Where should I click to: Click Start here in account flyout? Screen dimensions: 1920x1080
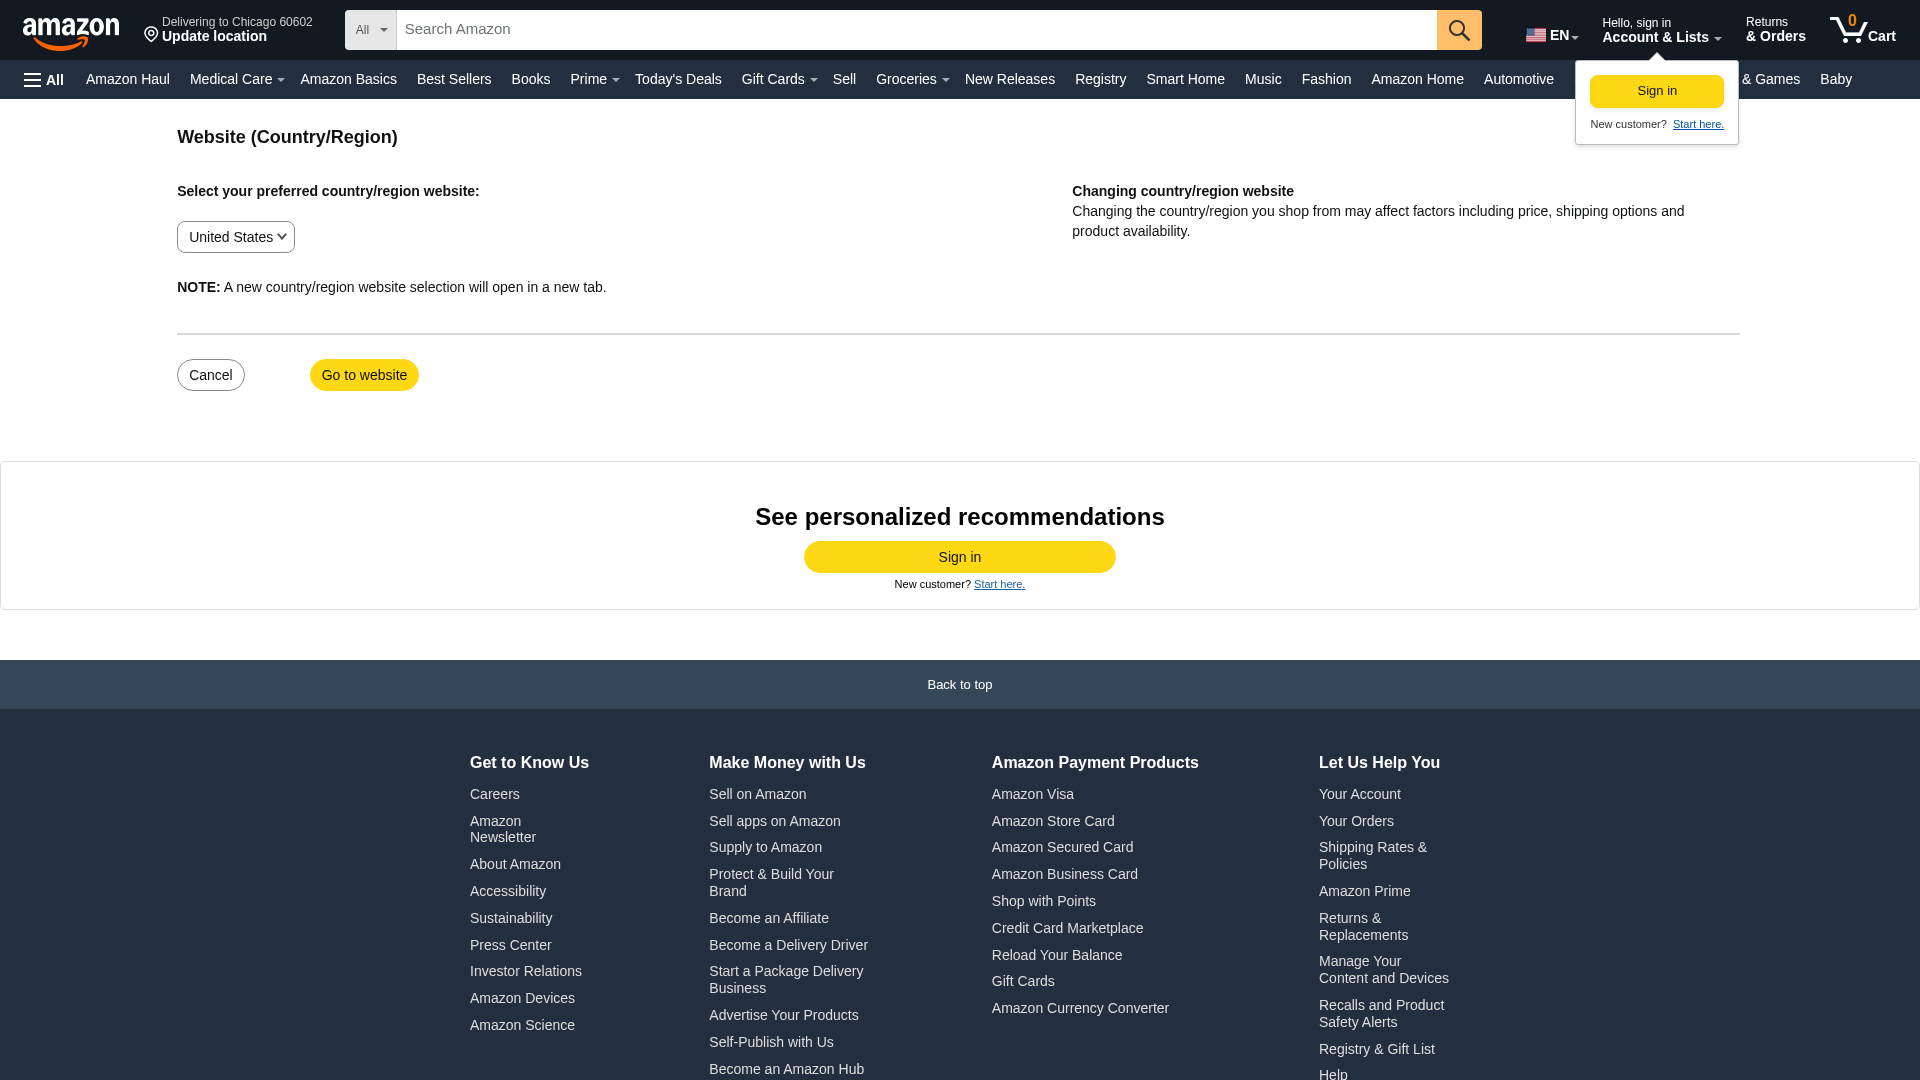point(1698,124)
